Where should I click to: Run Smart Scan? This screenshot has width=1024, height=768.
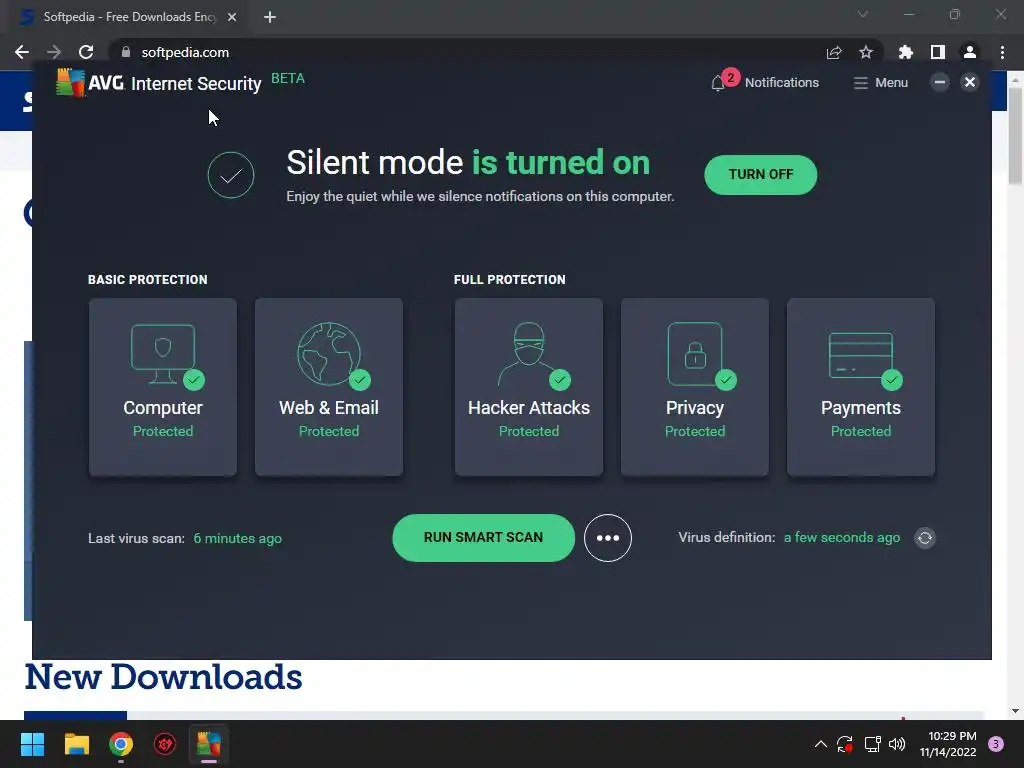(483, 537)
